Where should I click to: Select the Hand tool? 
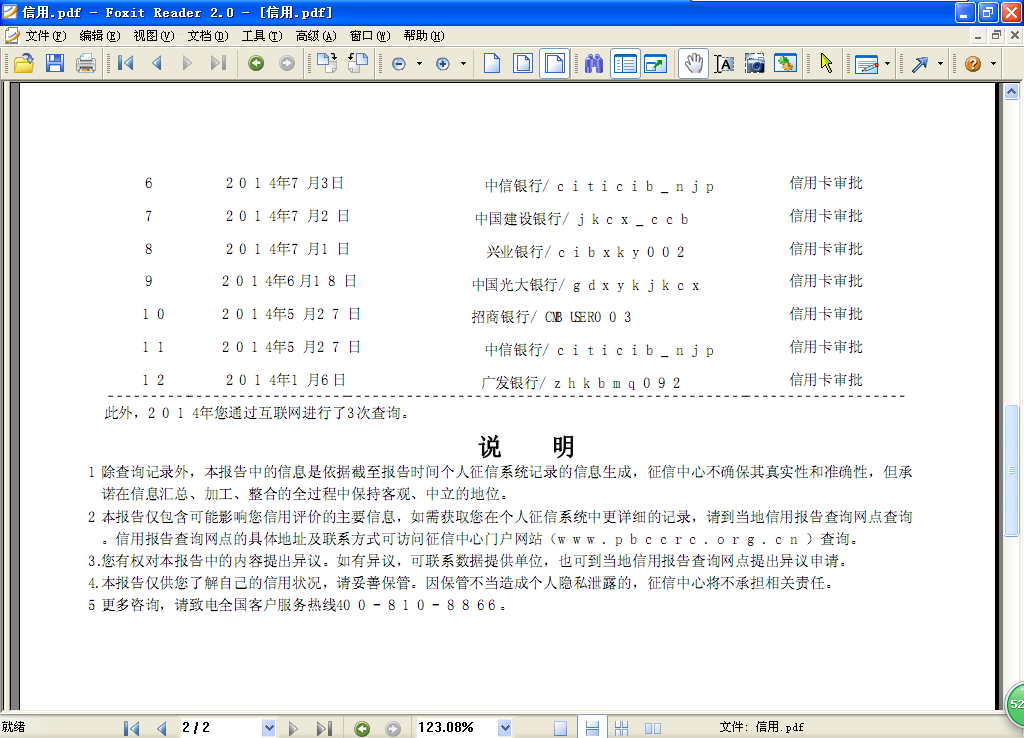[693, 63]
